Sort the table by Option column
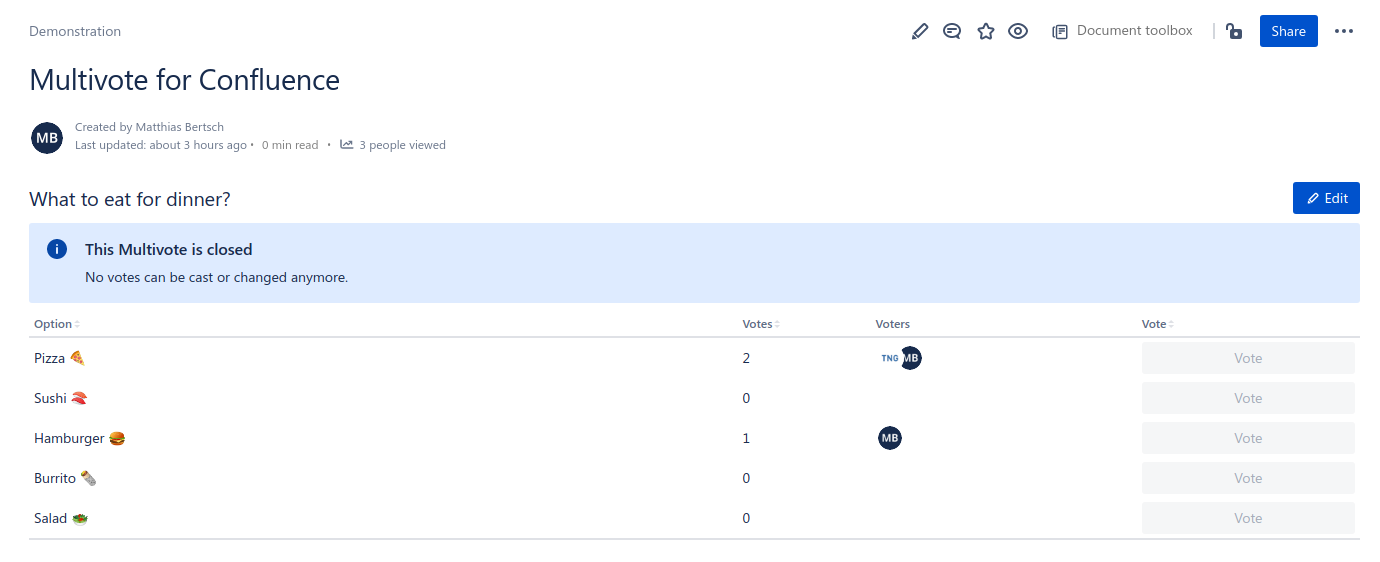The image size is (1380, 562). 56,324
